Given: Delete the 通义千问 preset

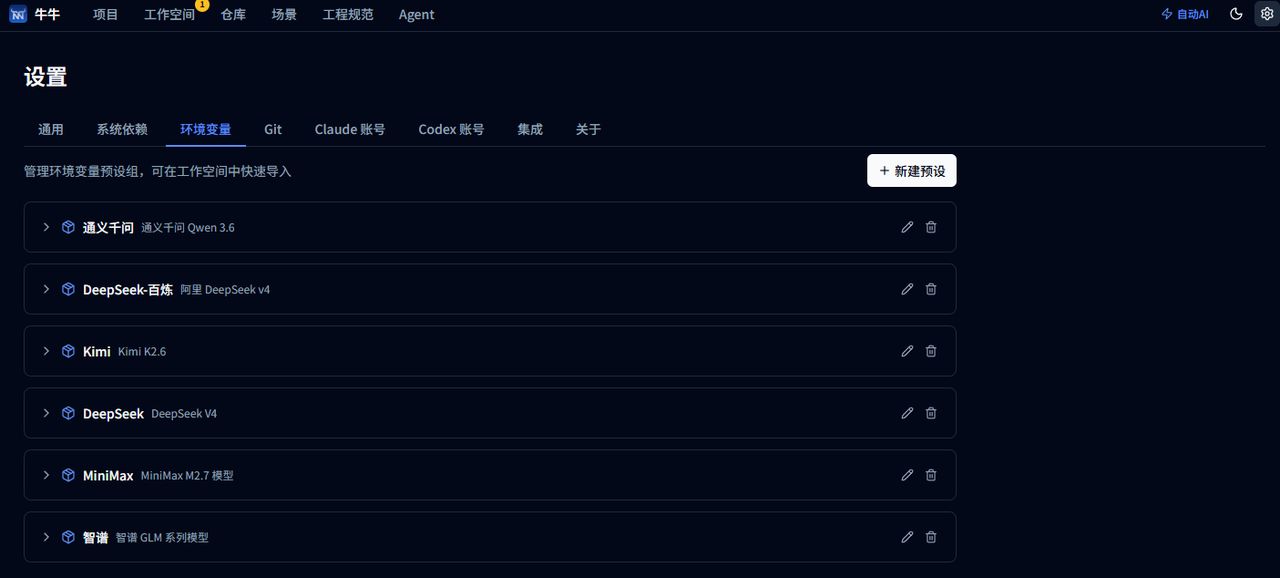Looking at the screenshot, I should pos(931,227).
